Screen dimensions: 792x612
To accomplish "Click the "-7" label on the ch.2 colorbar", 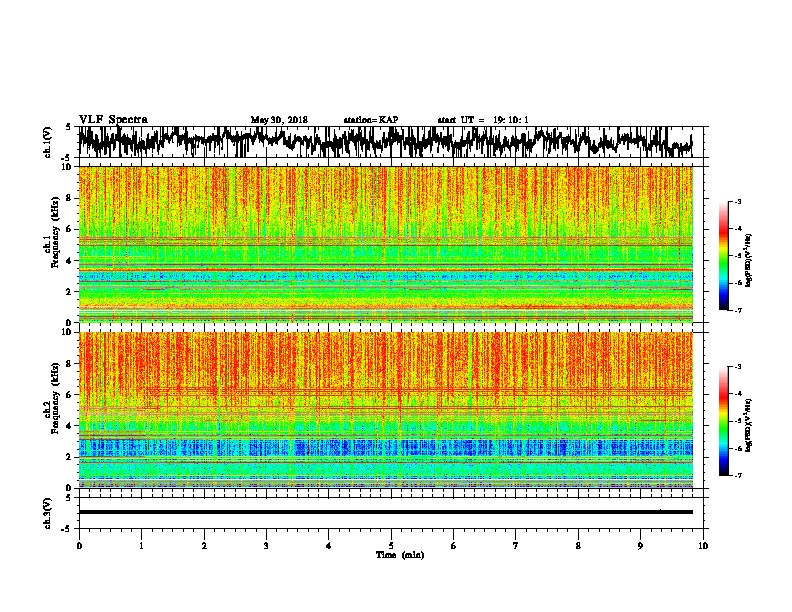I will pos(737,476).
